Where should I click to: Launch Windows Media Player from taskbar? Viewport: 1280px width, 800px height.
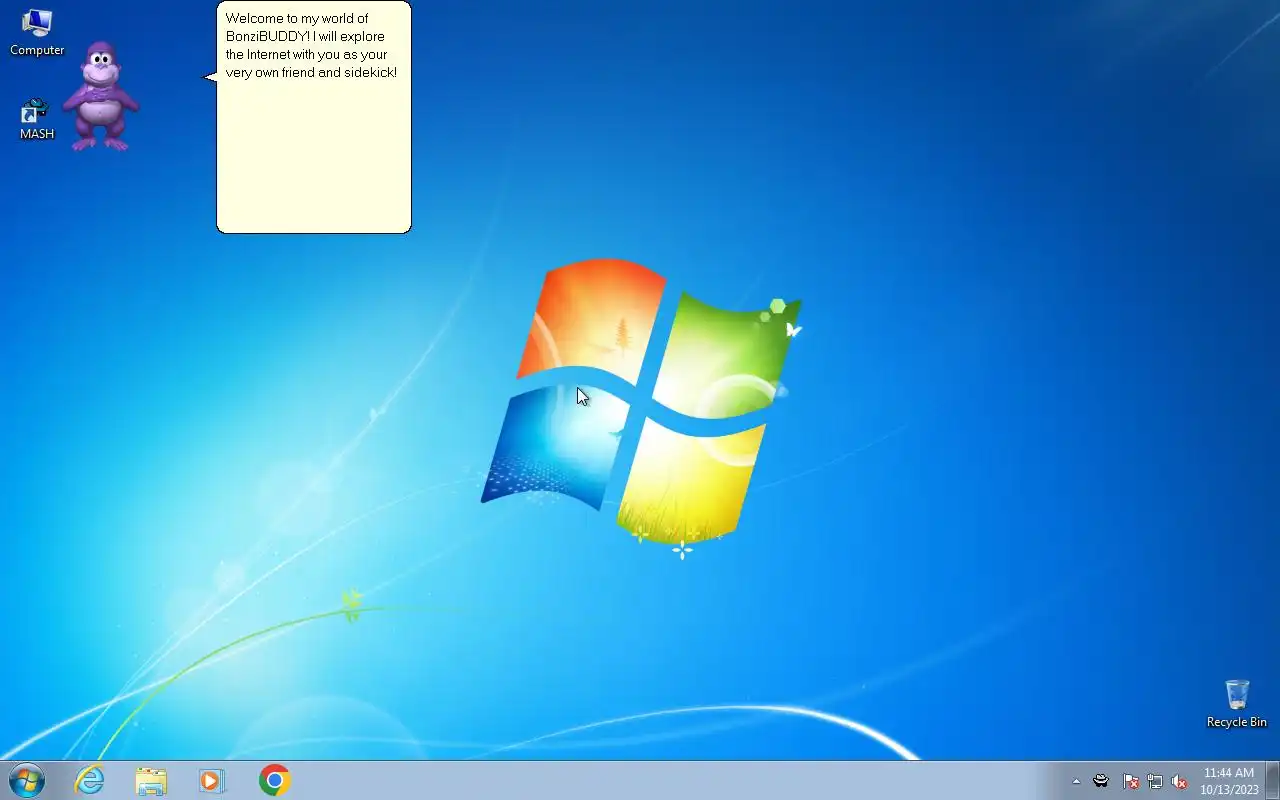click(212, 780)
